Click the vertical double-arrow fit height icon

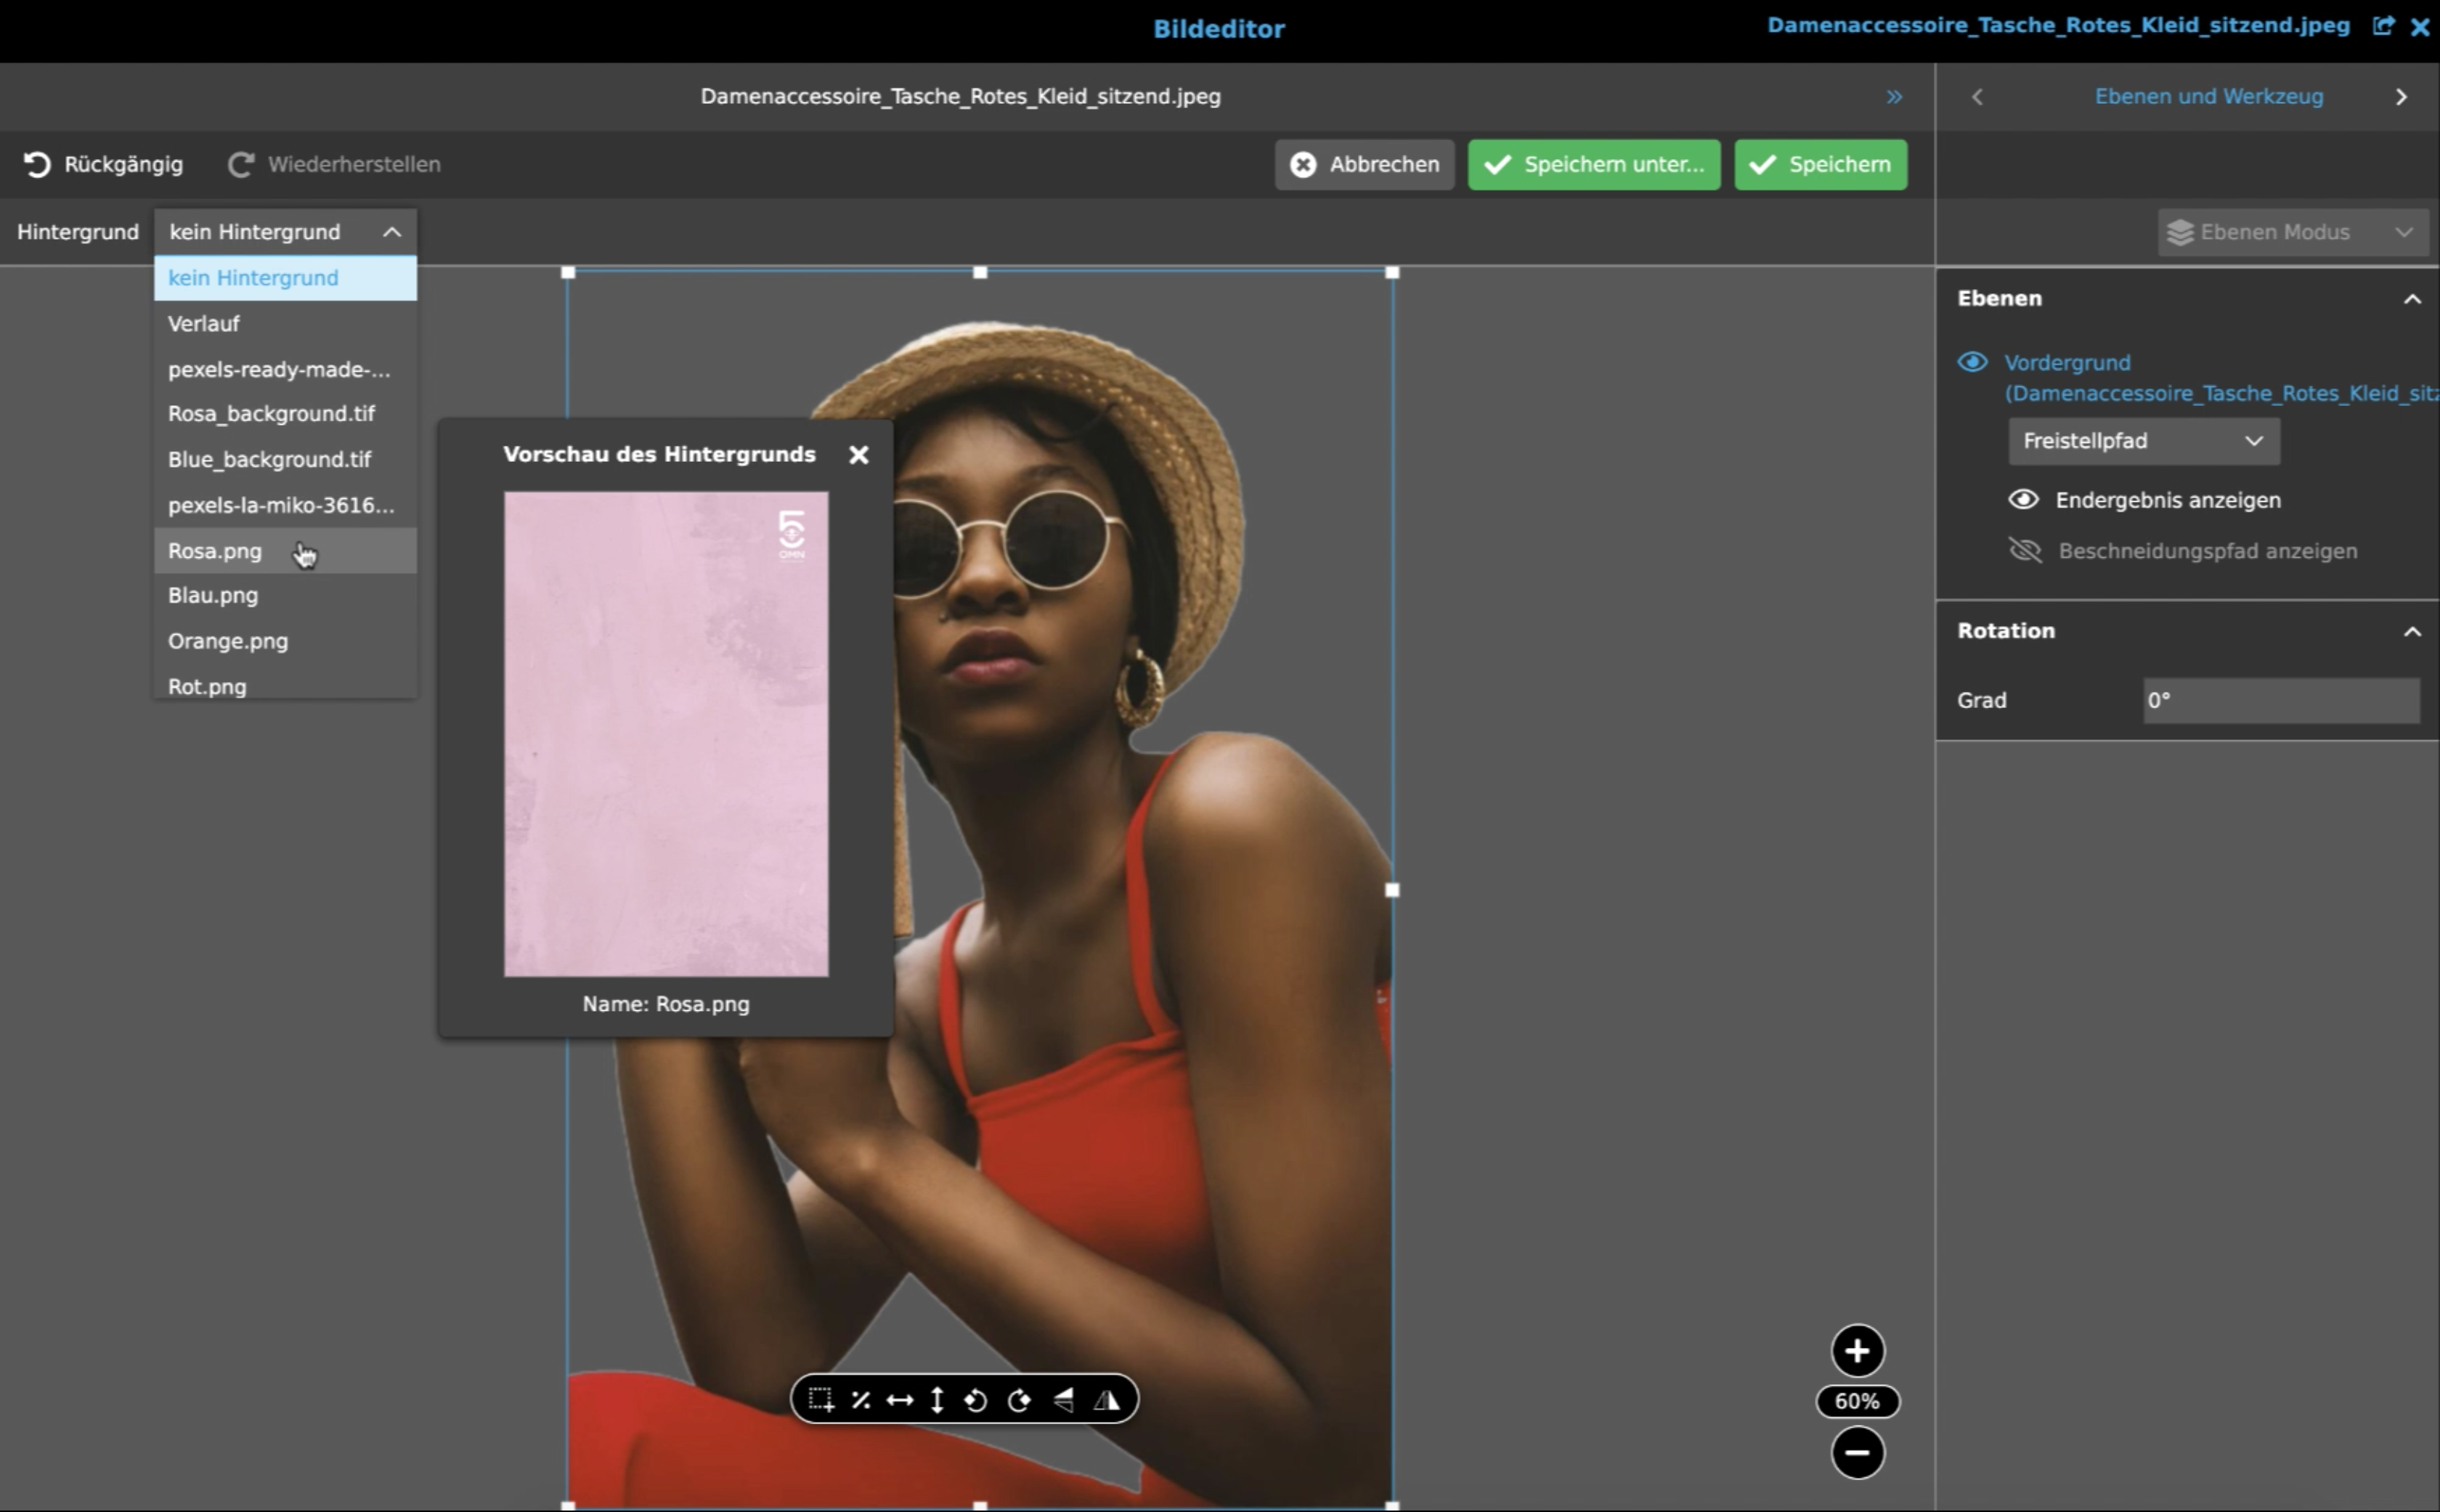(937, 1400)
